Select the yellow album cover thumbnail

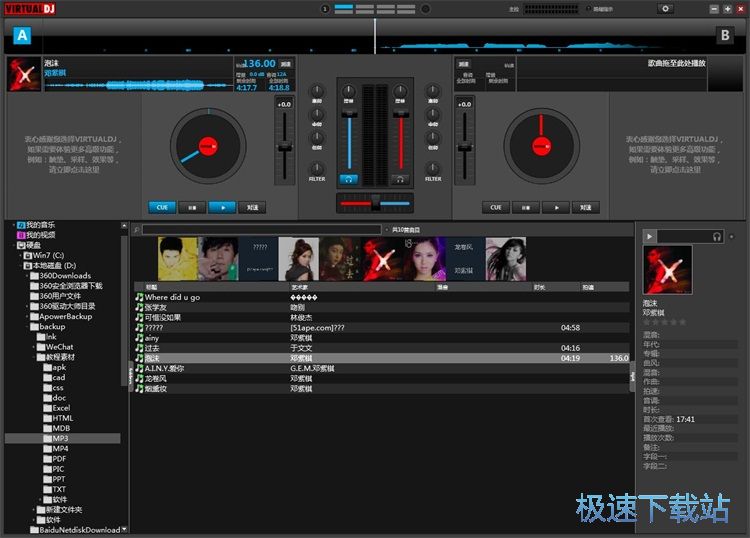pos(177,259)
